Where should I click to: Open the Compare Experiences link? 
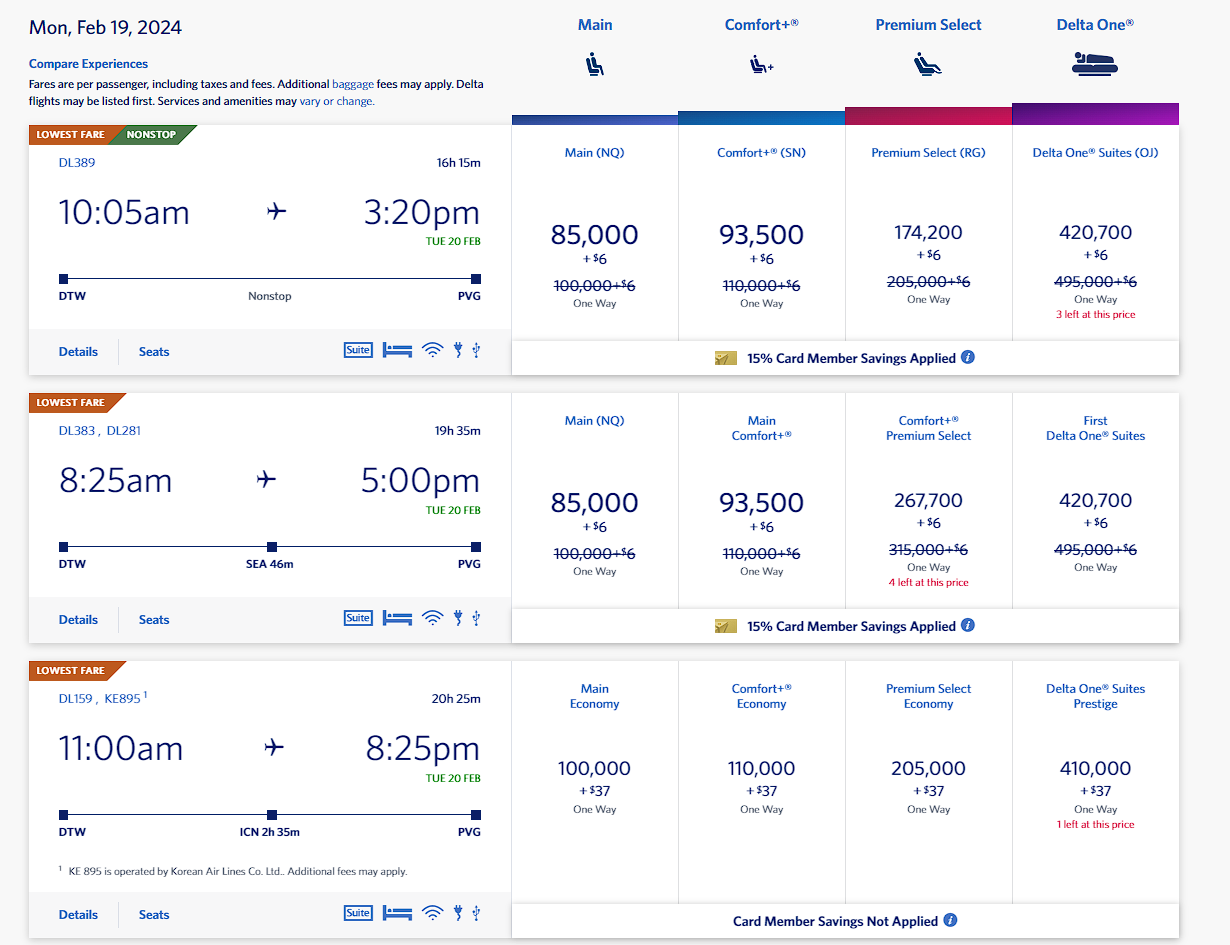[89, 64]
